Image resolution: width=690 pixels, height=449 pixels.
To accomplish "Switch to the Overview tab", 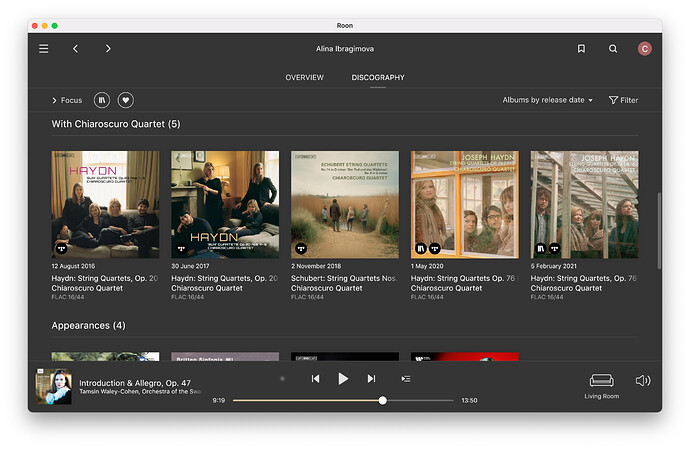I will pos(305,77).
